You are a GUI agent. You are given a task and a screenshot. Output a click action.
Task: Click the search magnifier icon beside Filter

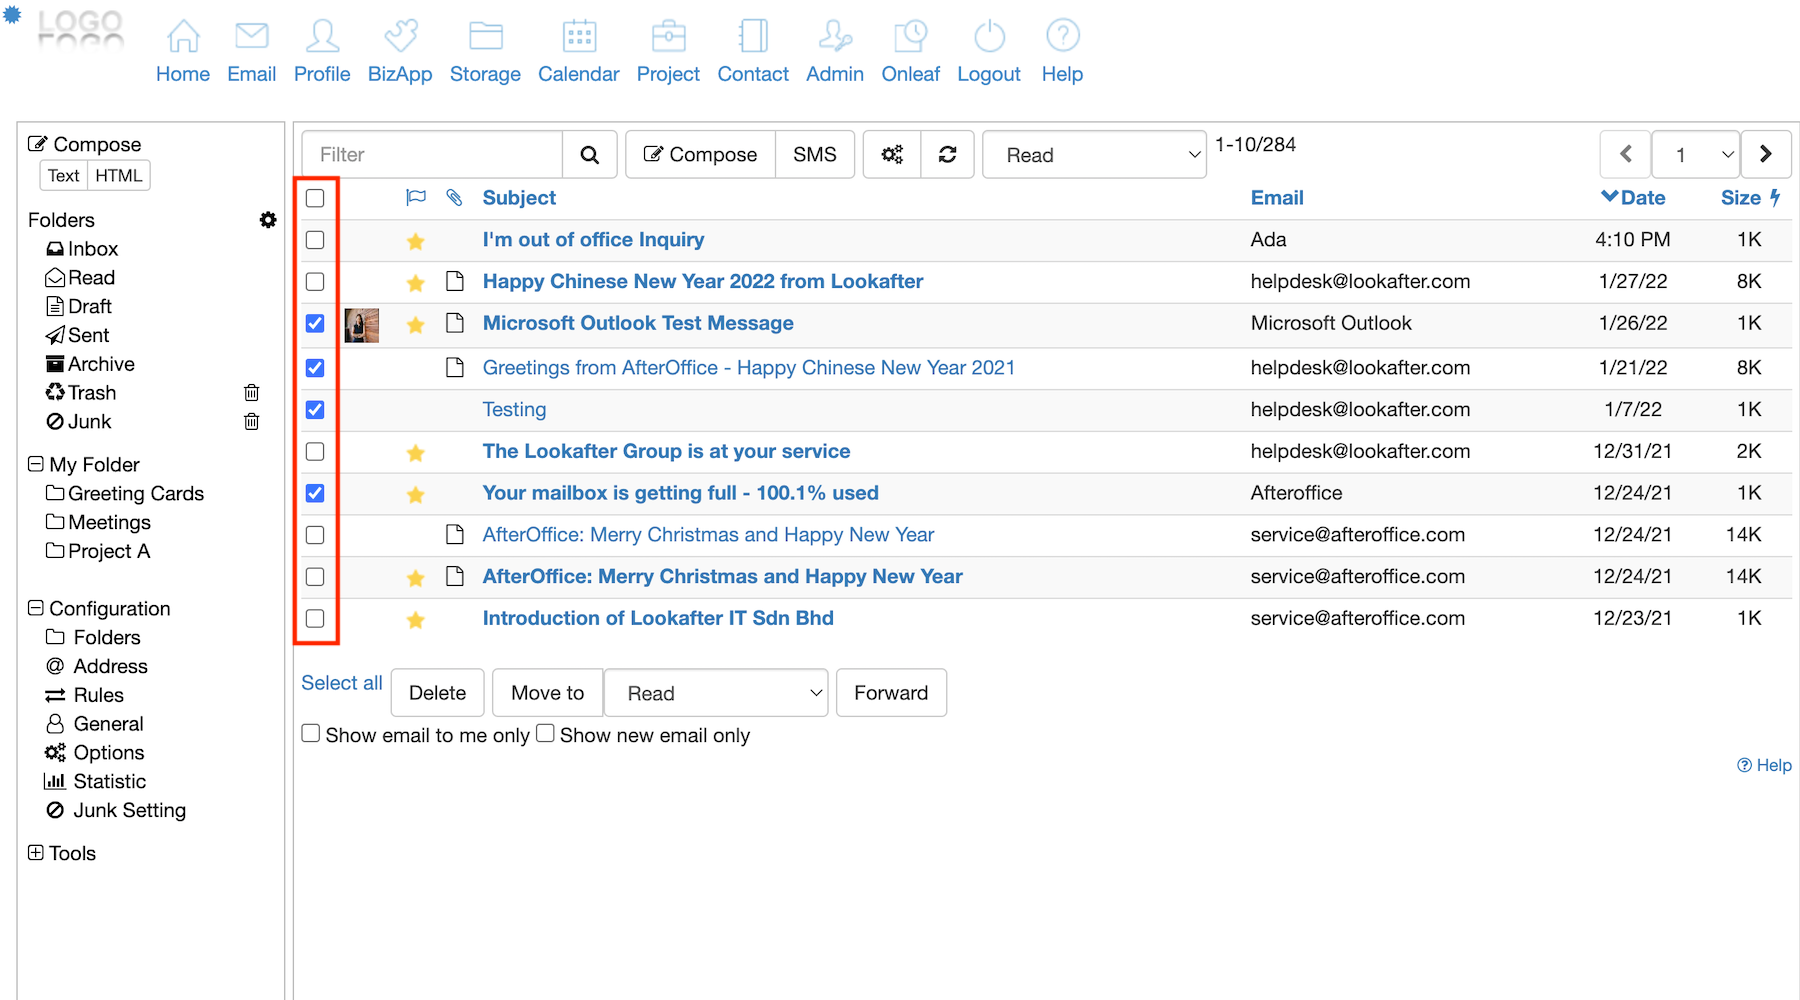590,155
